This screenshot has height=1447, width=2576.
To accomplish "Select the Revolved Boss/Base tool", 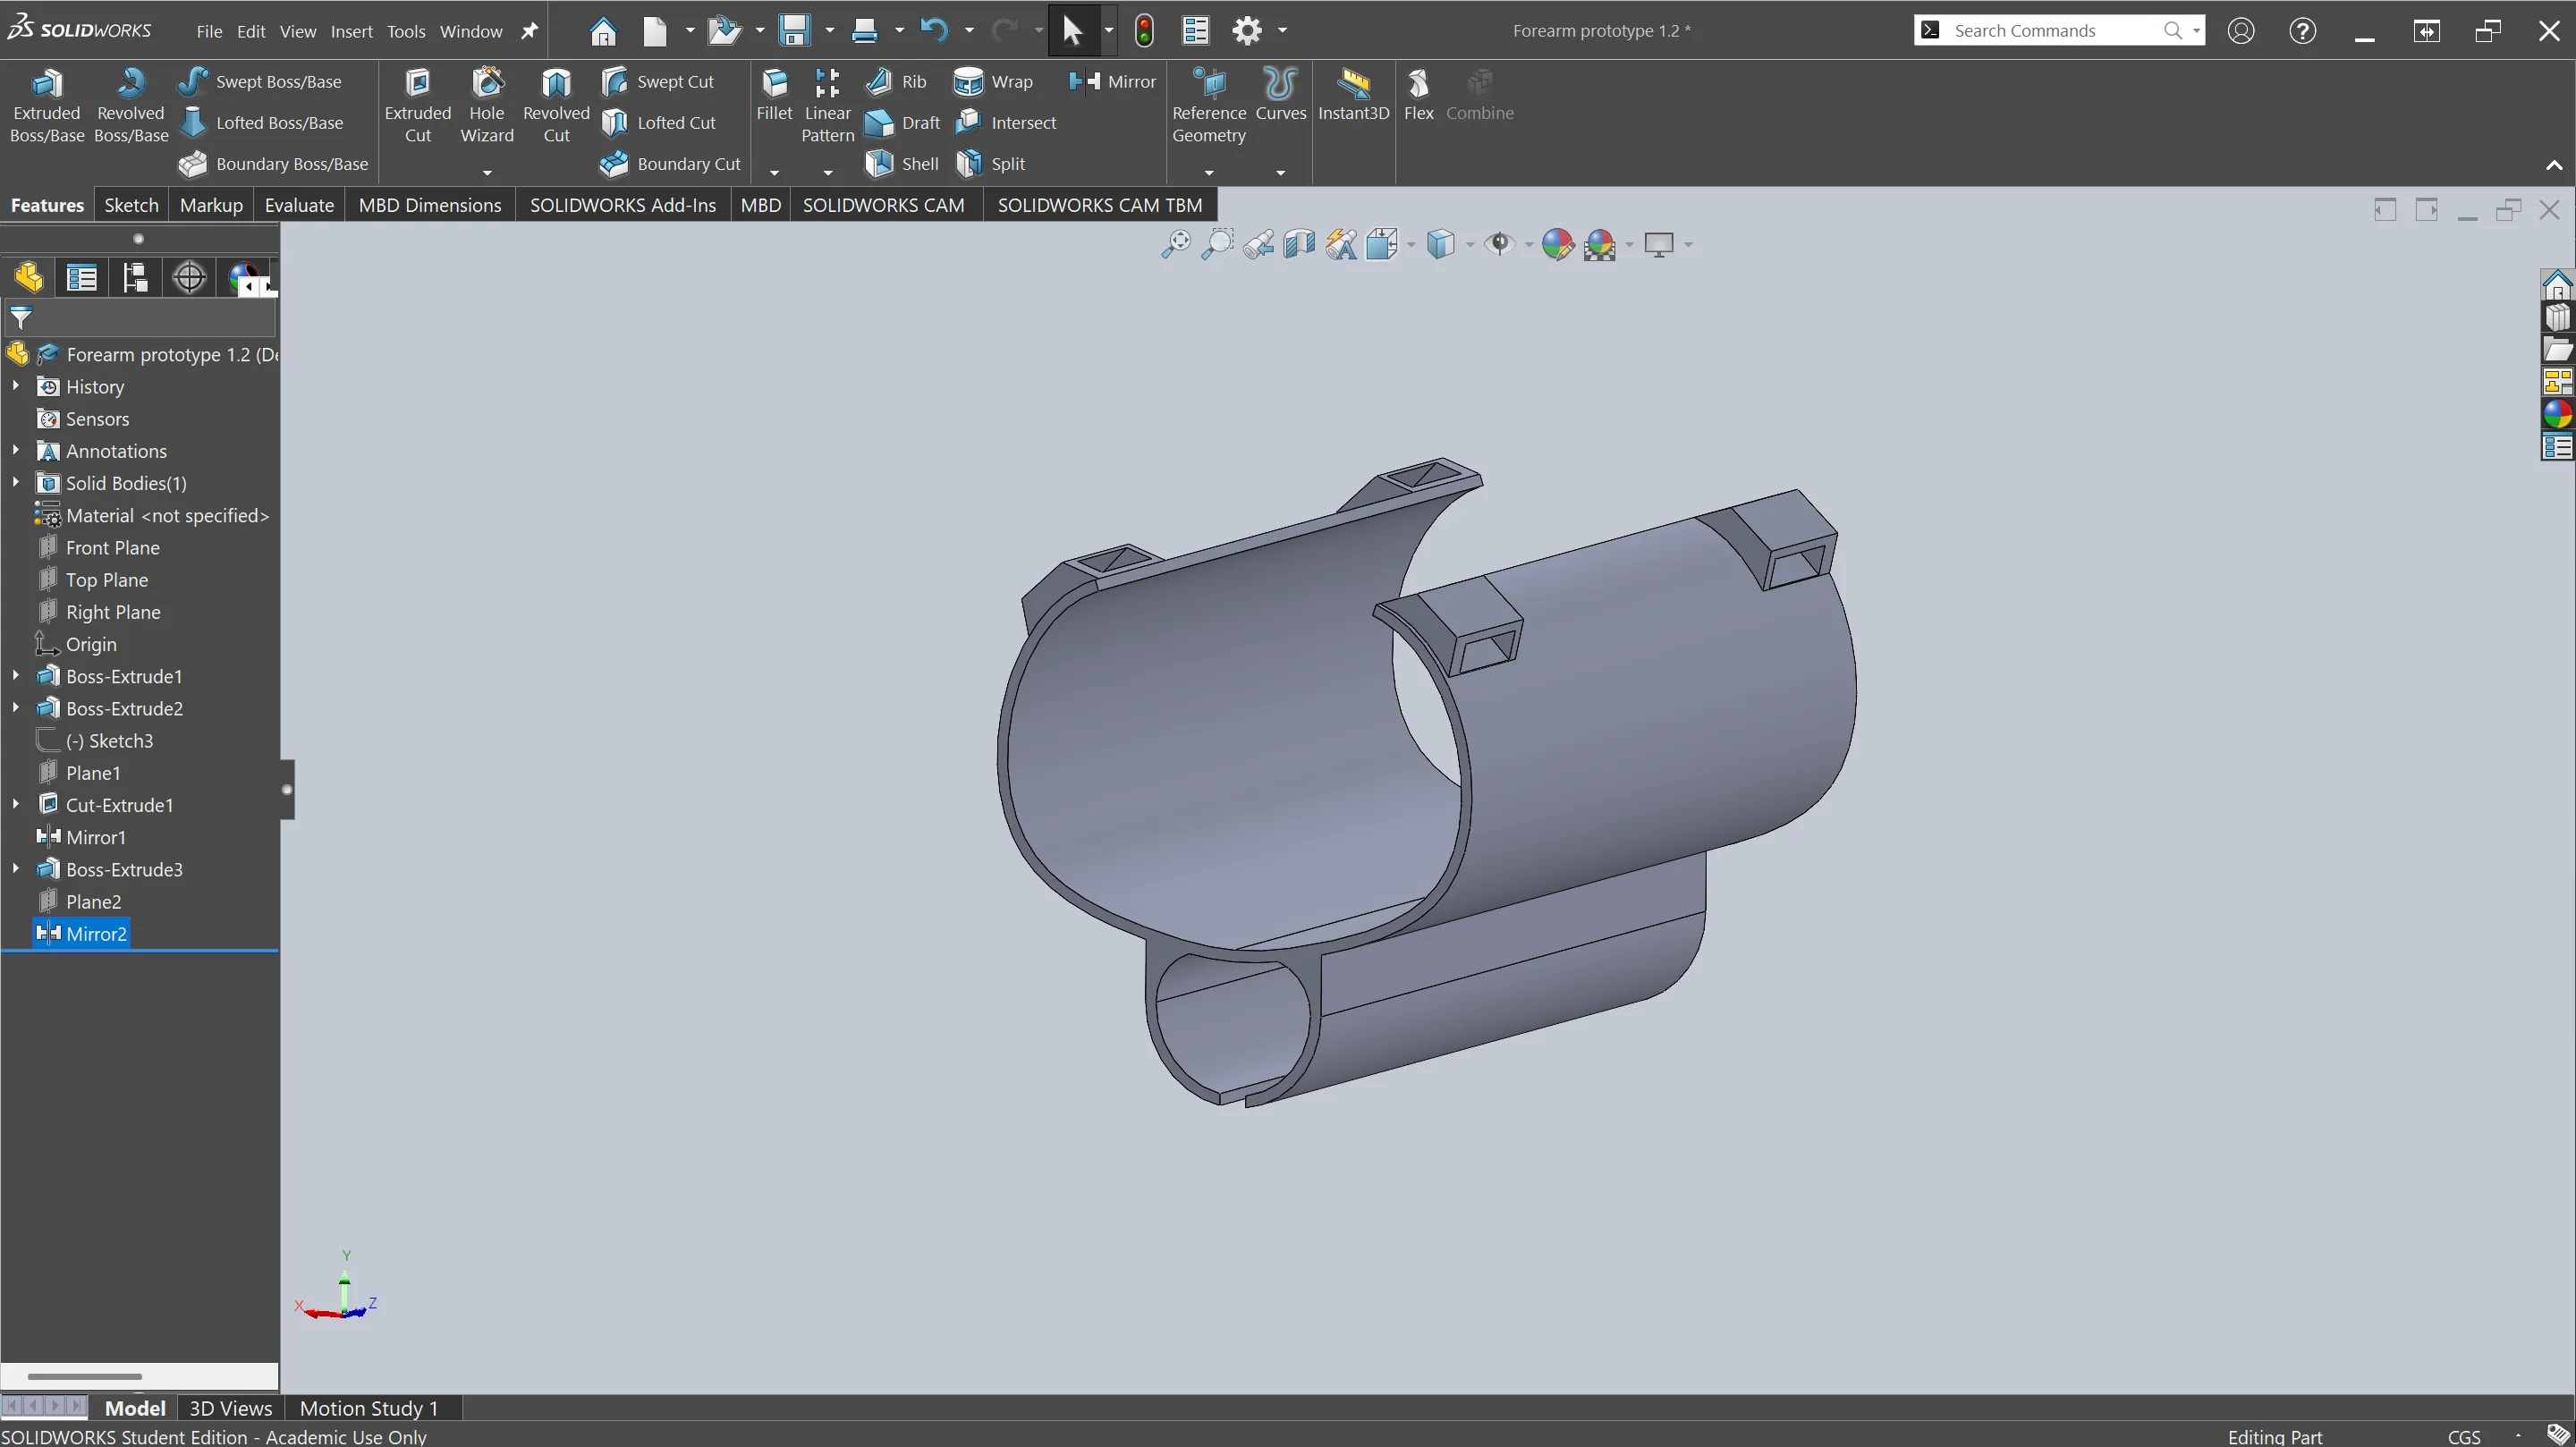I will coord(130,105).
